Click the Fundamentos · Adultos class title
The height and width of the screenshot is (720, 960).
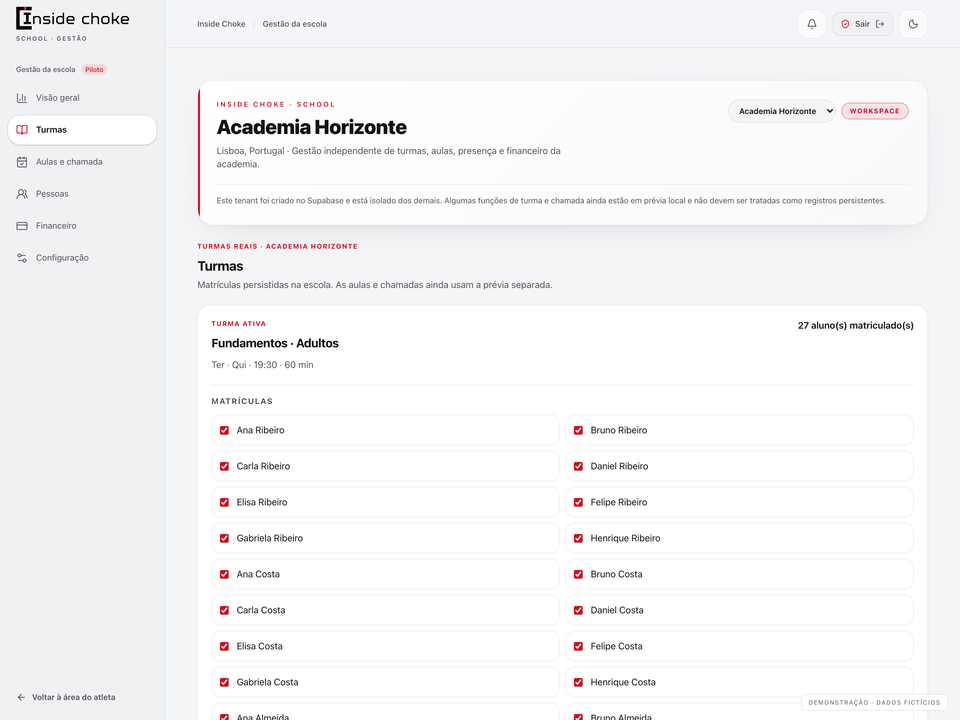275,343
